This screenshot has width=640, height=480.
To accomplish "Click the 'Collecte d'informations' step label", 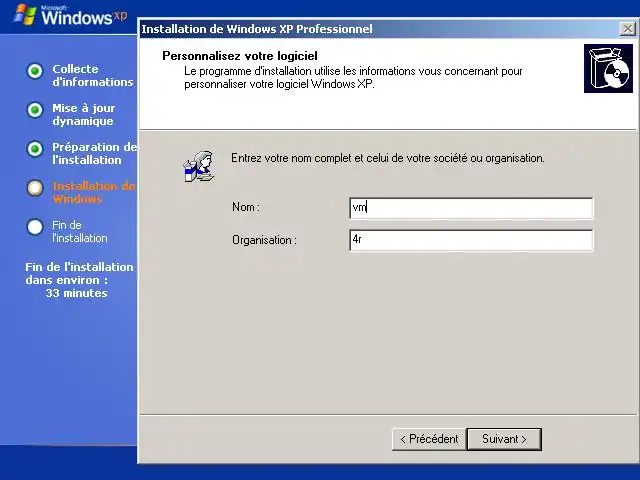I will click(93, 76).
